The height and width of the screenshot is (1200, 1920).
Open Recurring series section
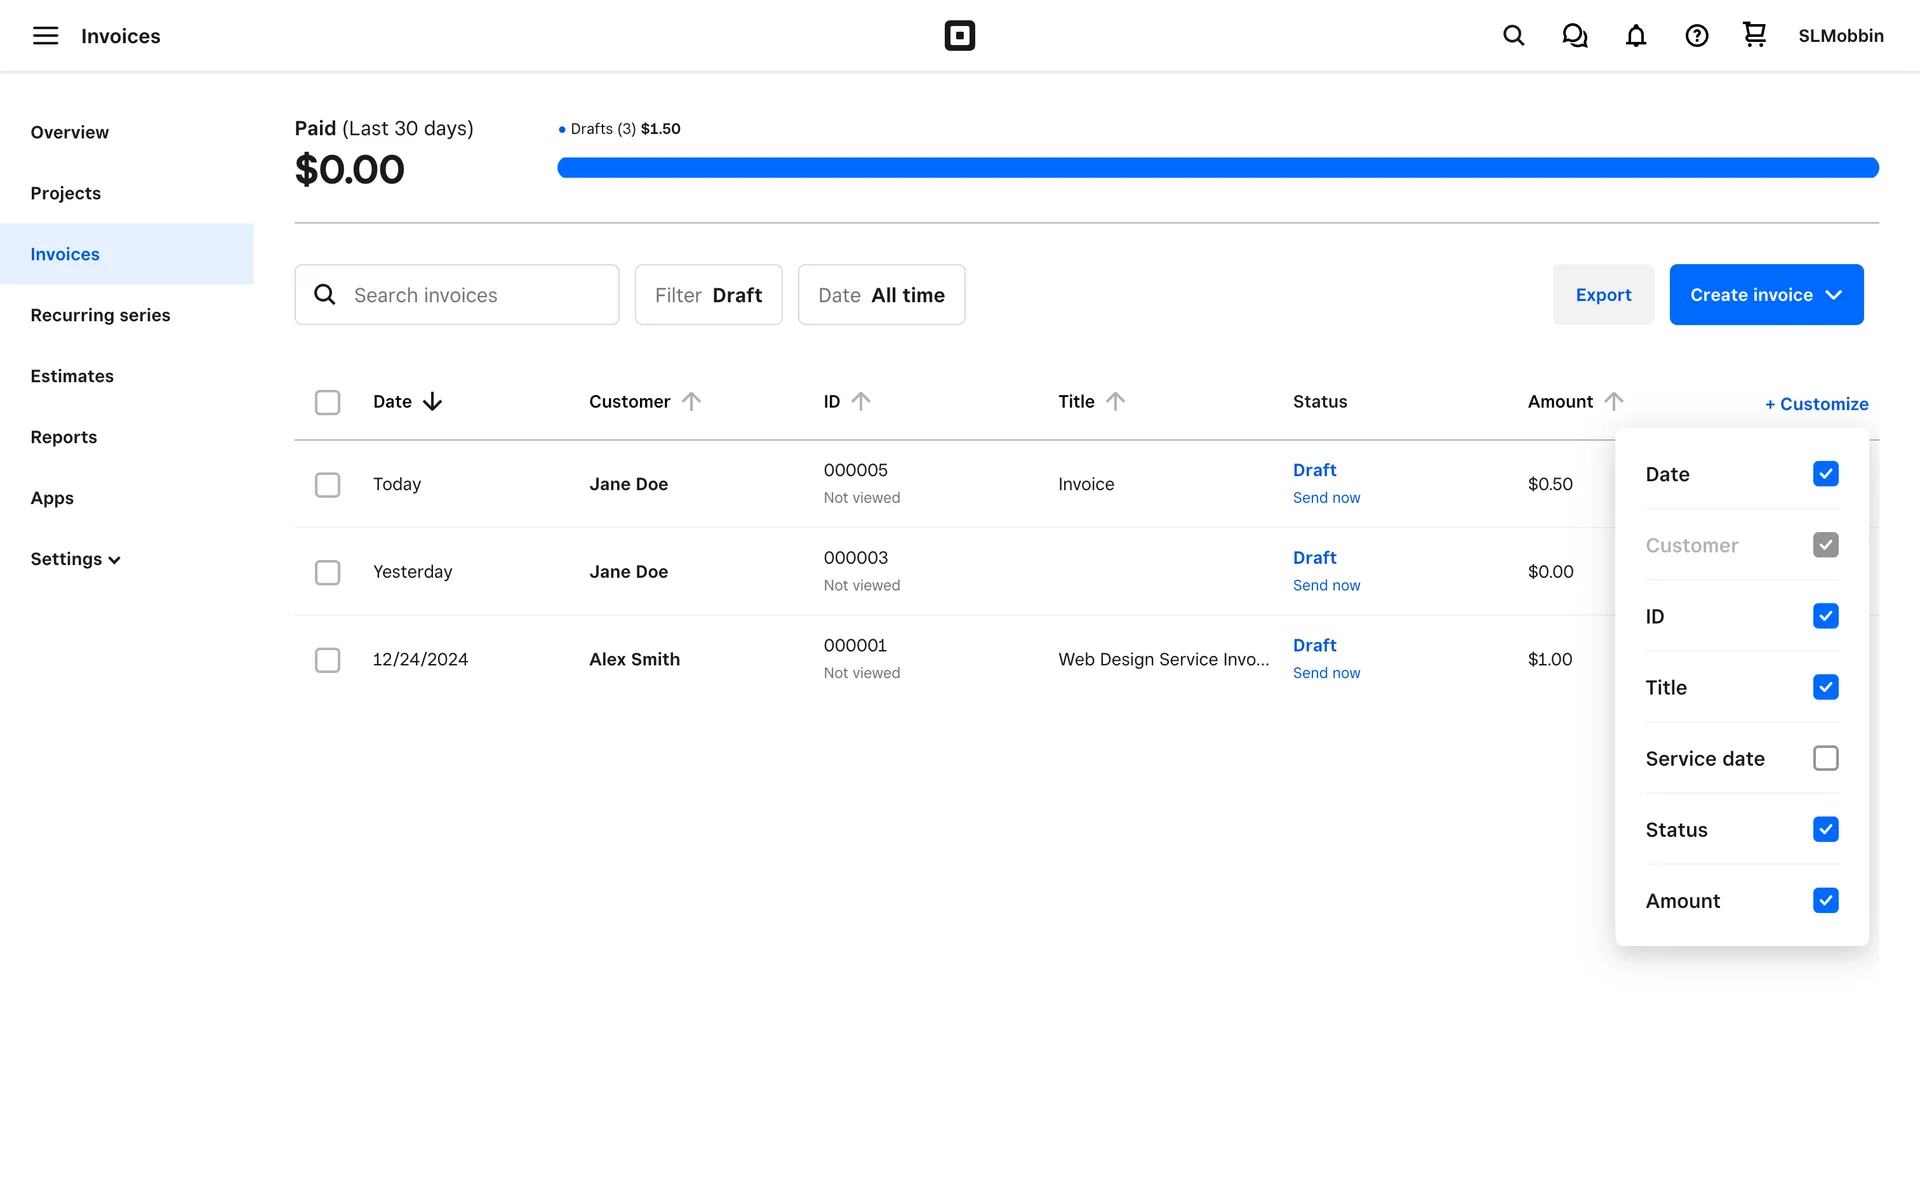[x=100, y=315]
